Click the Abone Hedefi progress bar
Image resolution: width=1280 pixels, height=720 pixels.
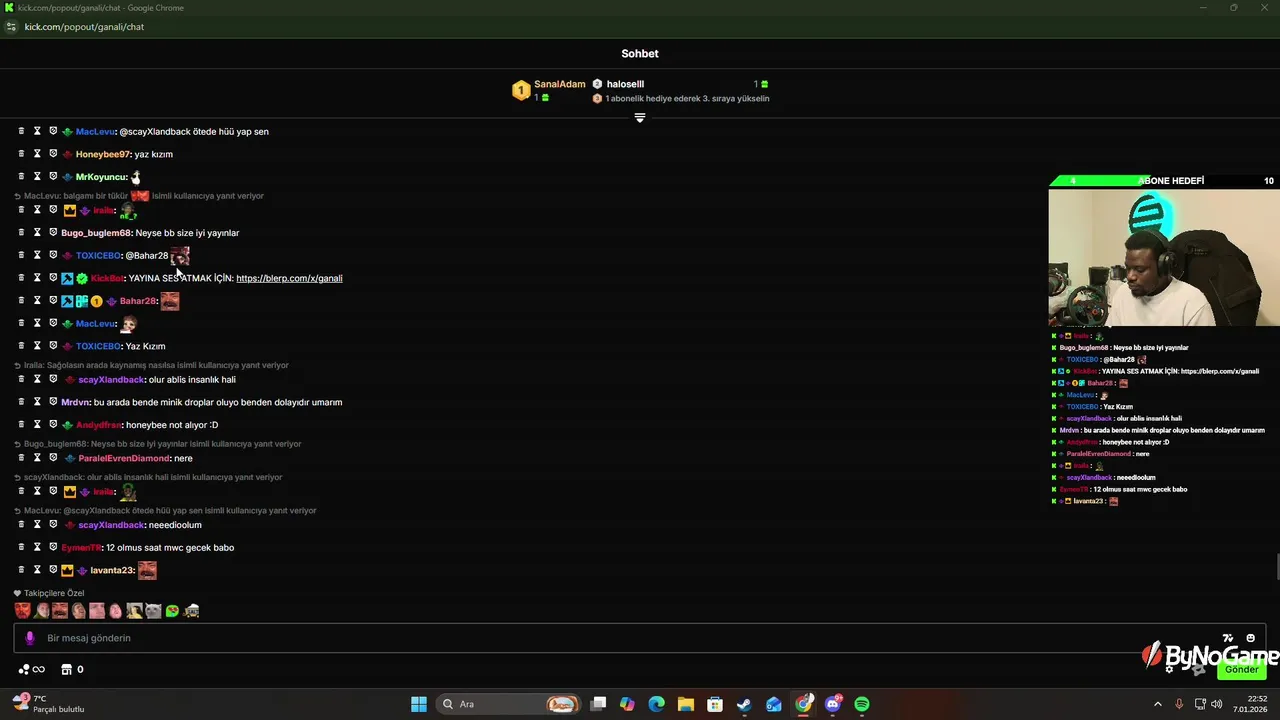[1163, 181]
